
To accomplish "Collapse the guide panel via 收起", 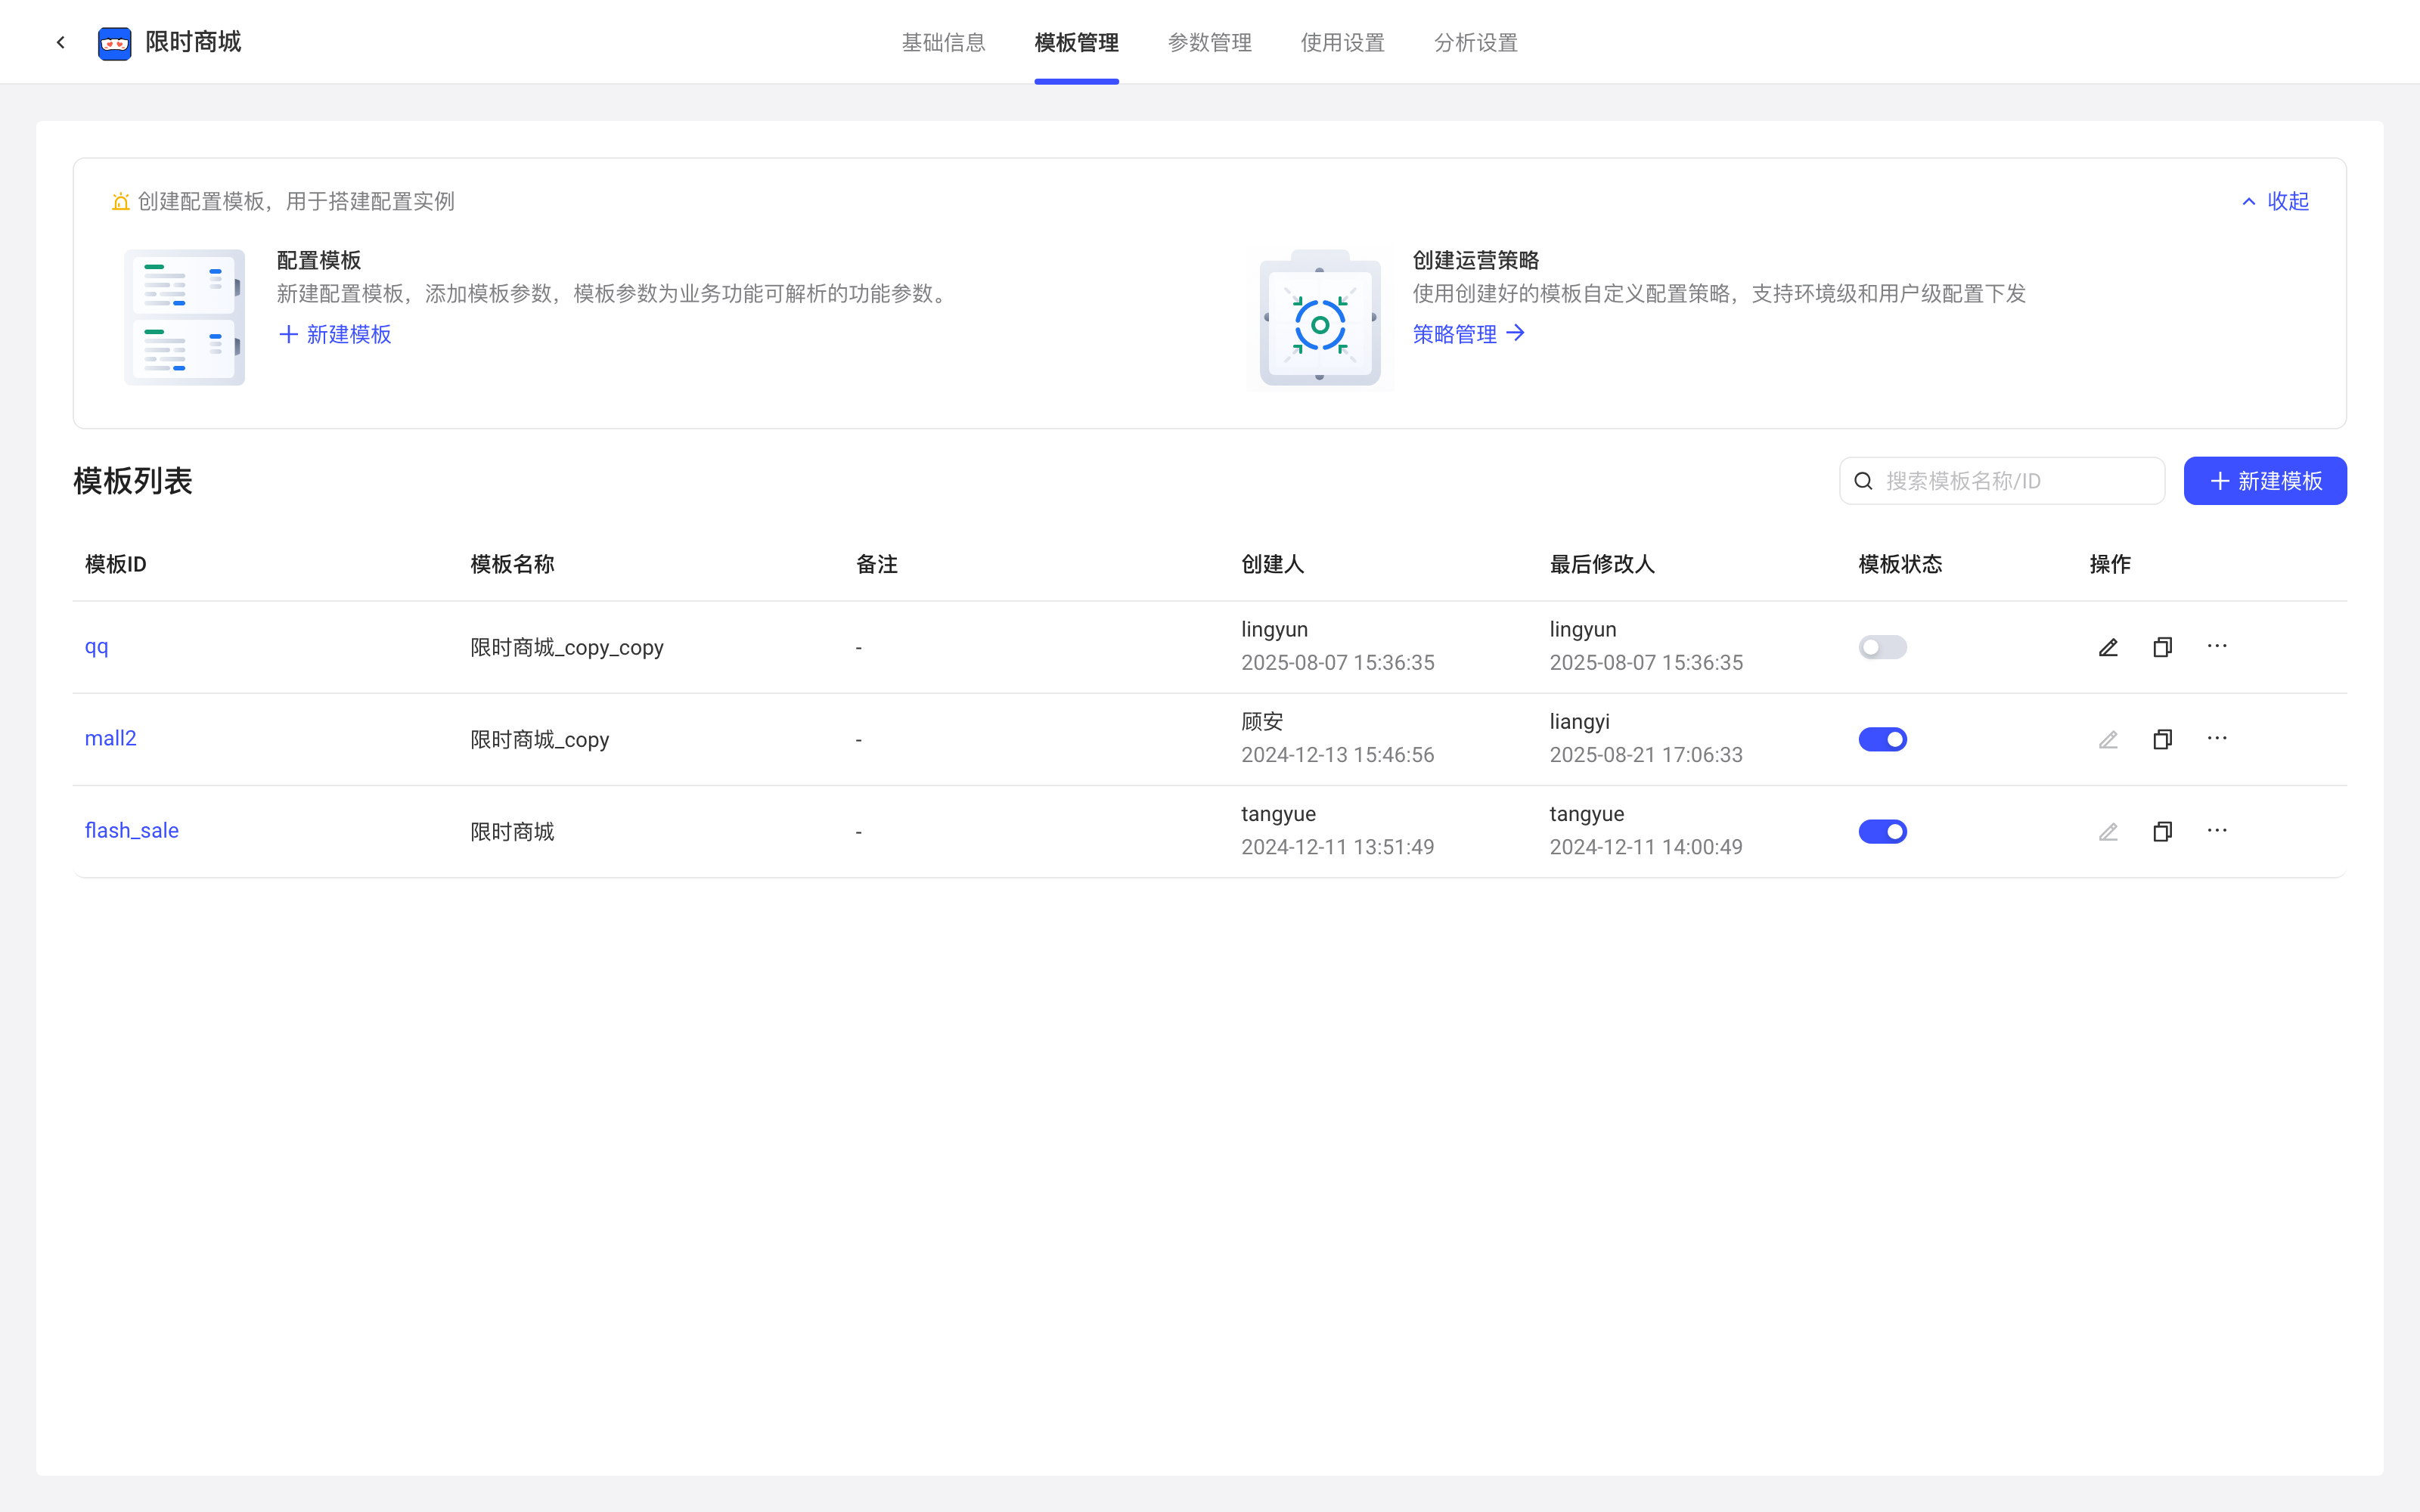I will tap(2275, 201).
